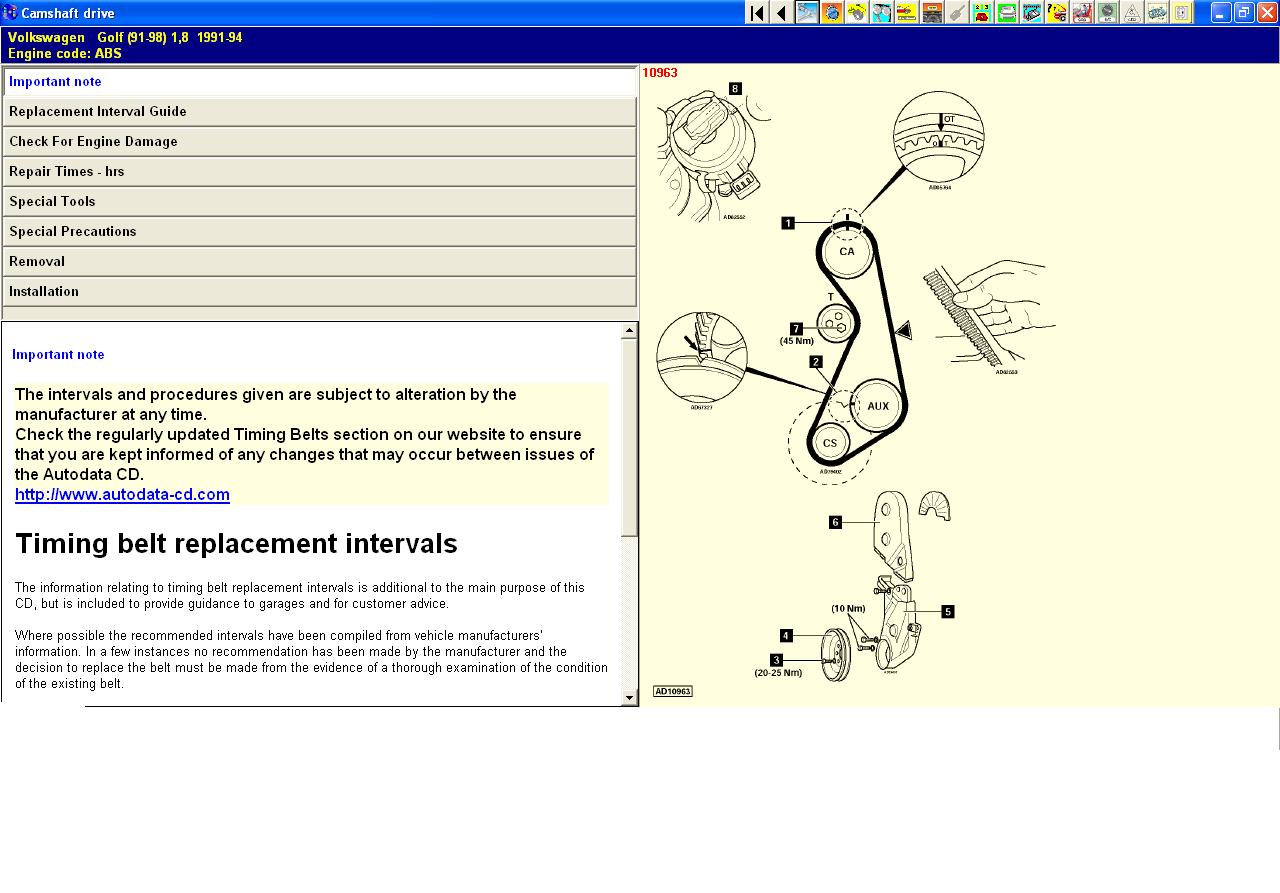1280x893 pixels.
Task: Click the warning triangle toolbar icon
Action: (1132, 13)
